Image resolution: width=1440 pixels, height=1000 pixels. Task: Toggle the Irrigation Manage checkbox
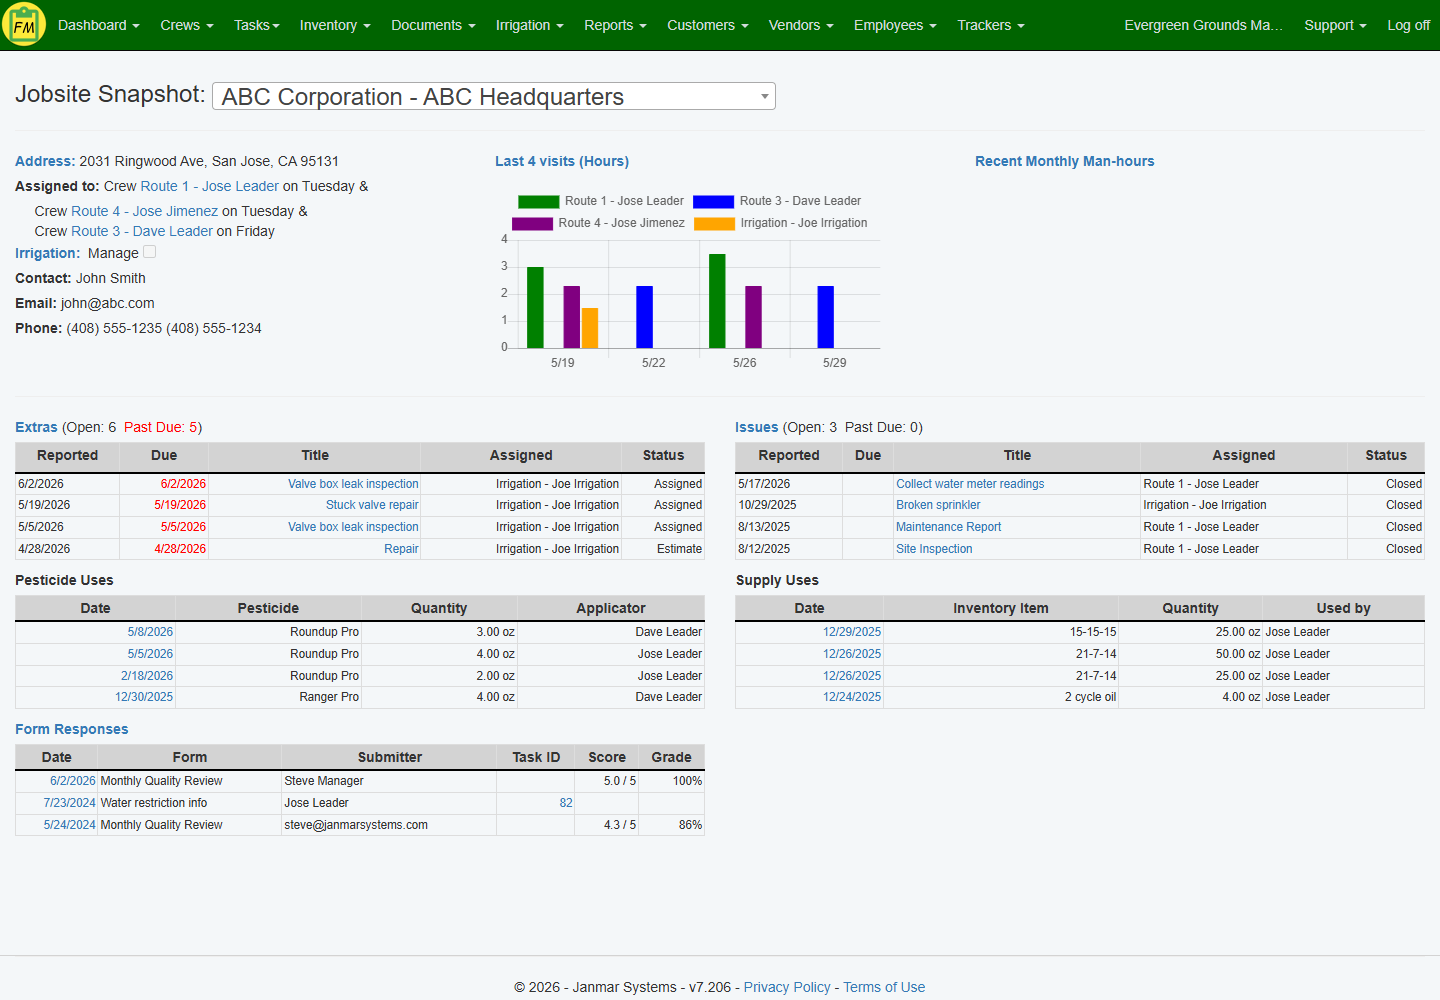click(x=150, y=252)
